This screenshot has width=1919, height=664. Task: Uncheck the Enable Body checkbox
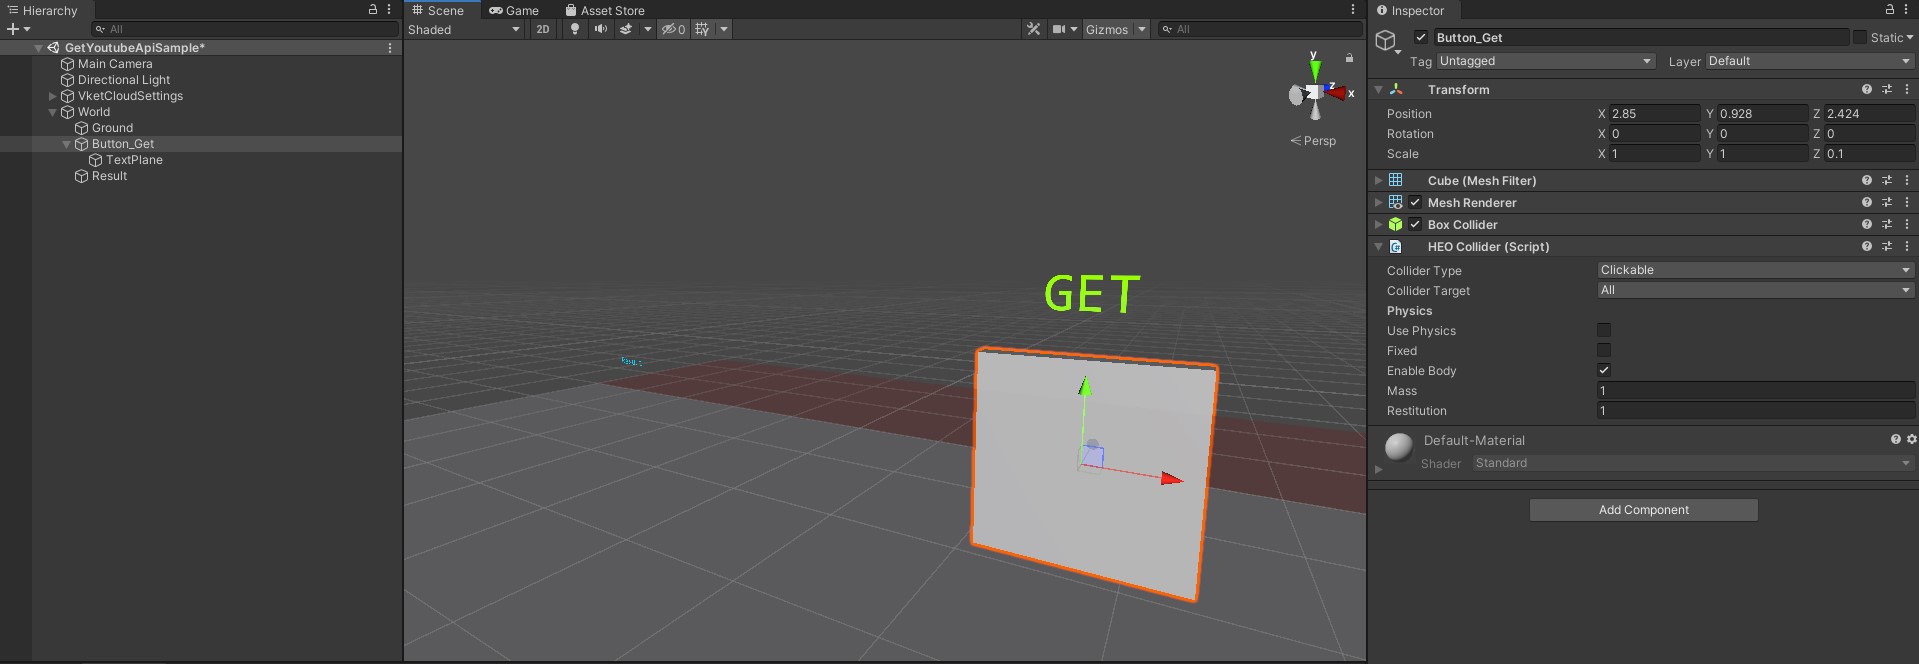coord(1604,370)
